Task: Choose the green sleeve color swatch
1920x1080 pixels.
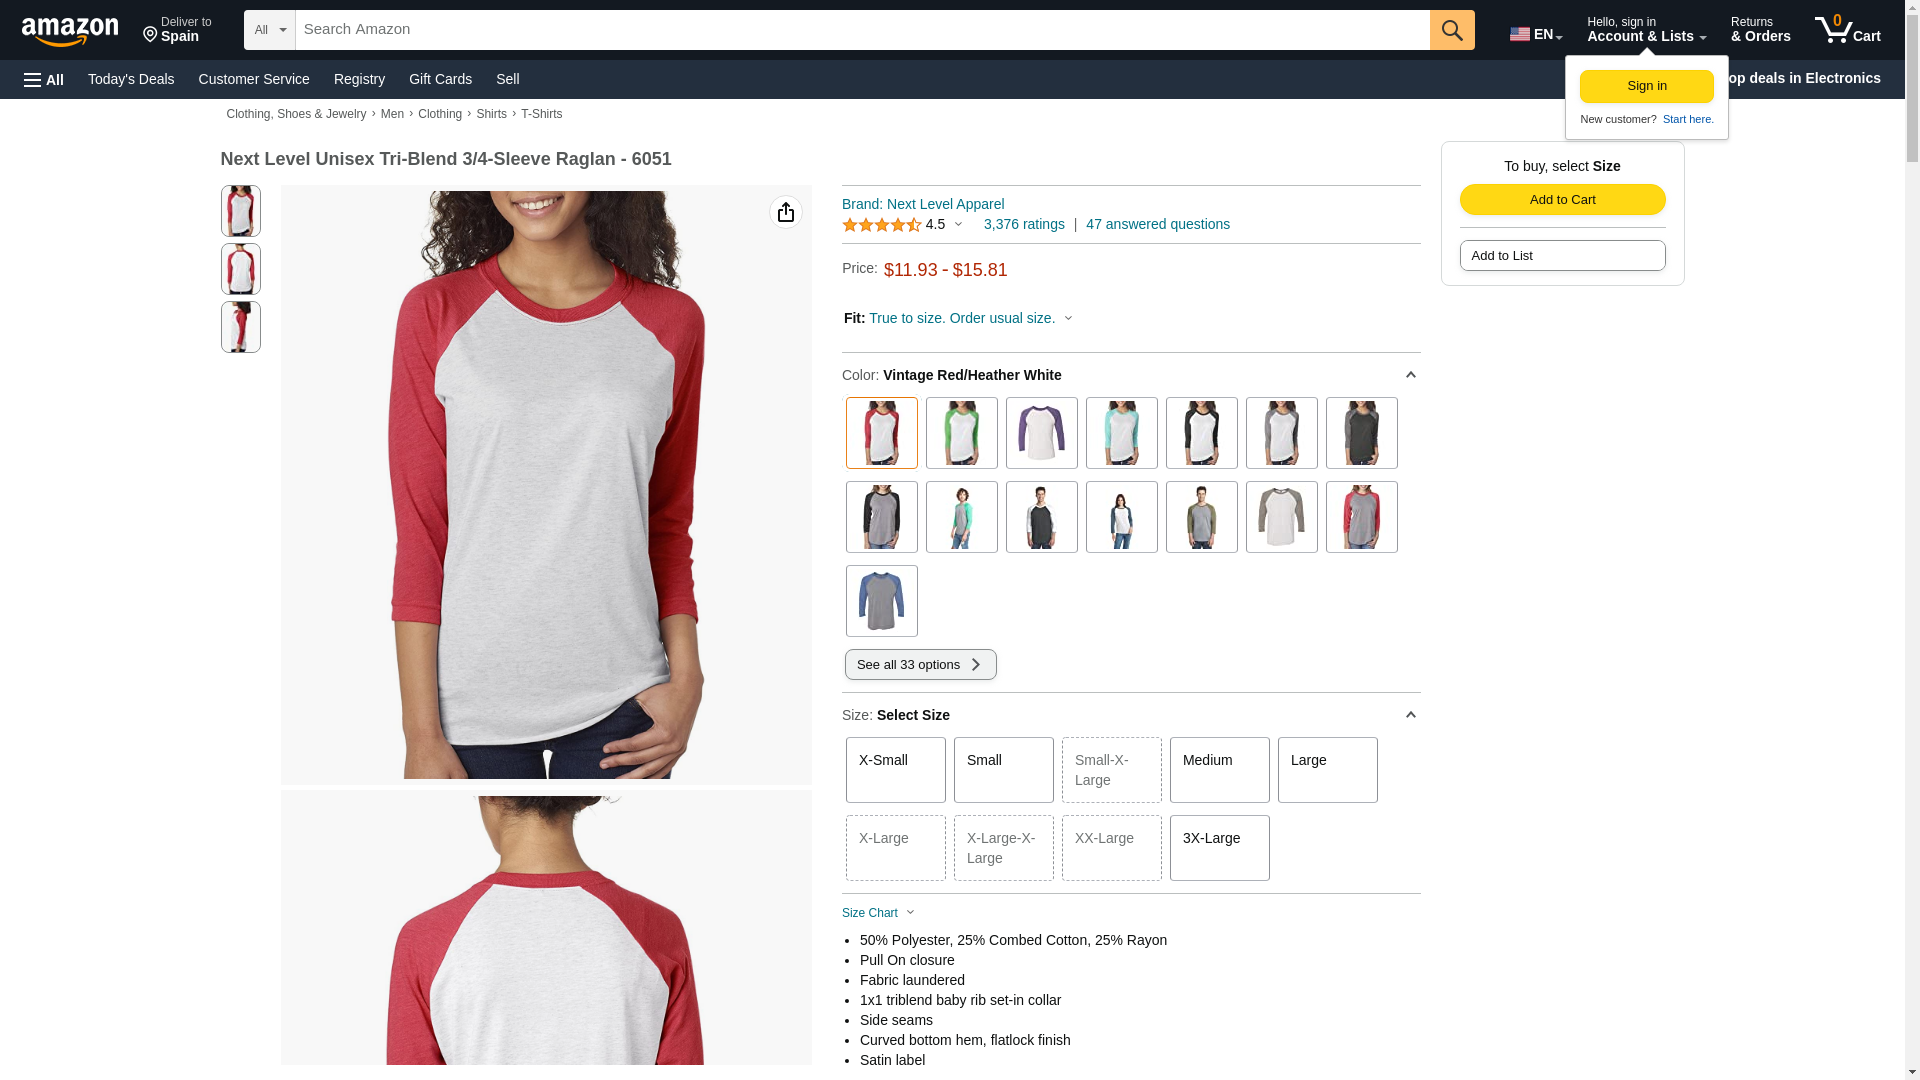Action: [962, 433]
